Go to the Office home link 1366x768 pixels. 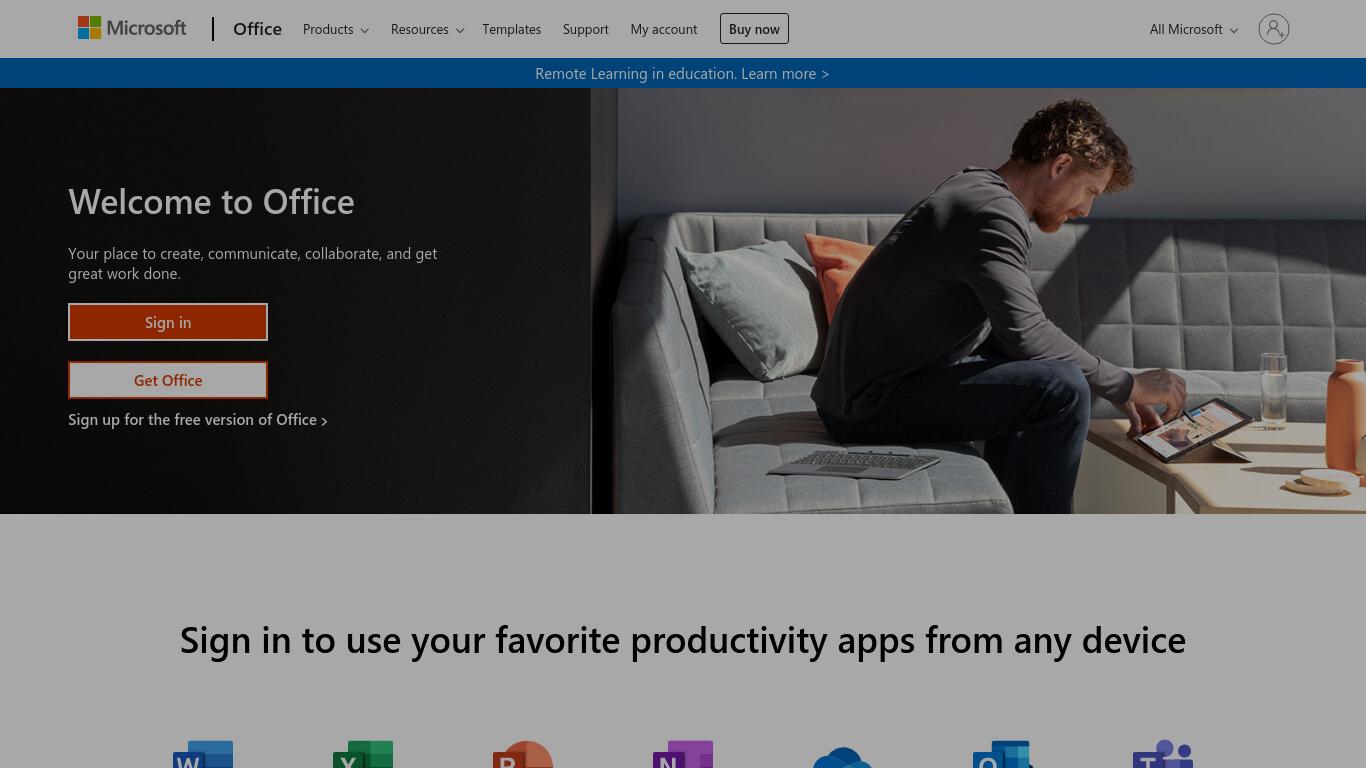(257, 29)
